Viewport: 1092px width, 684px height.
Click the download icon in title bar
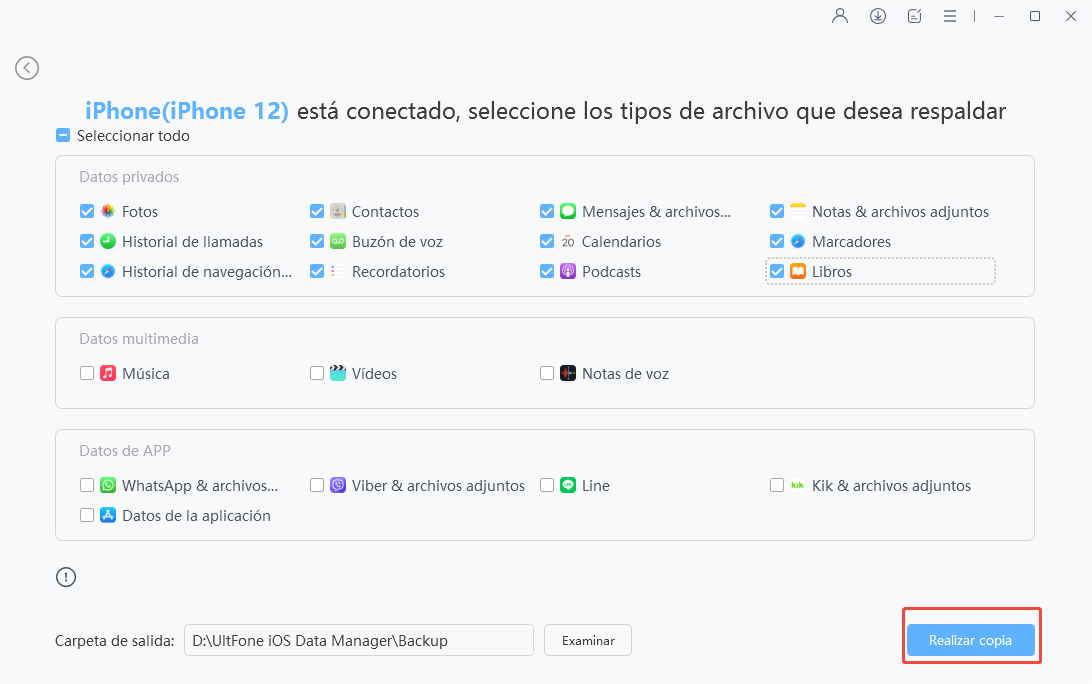coord(878,16)
